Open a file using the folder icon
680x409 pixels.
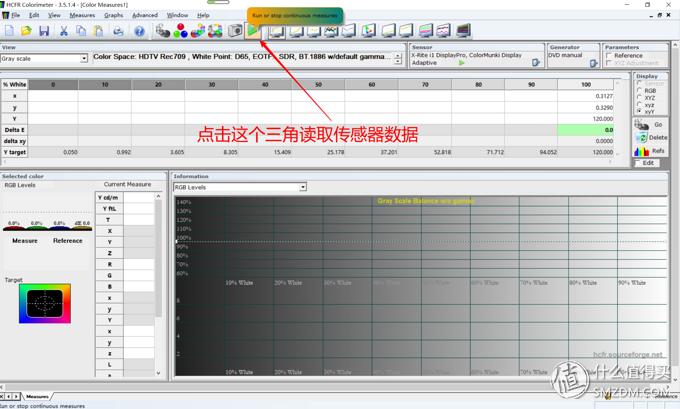click(26, 31)
